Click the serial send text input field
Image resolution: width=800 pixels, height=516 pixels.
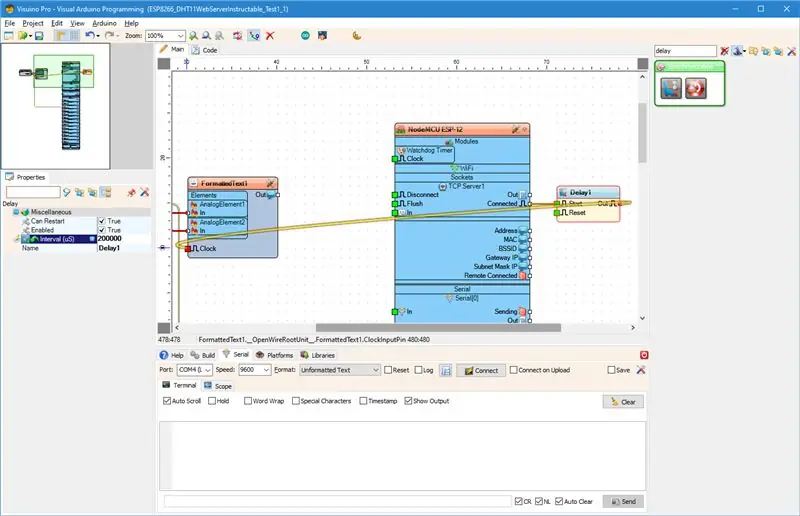coord(337,502)
